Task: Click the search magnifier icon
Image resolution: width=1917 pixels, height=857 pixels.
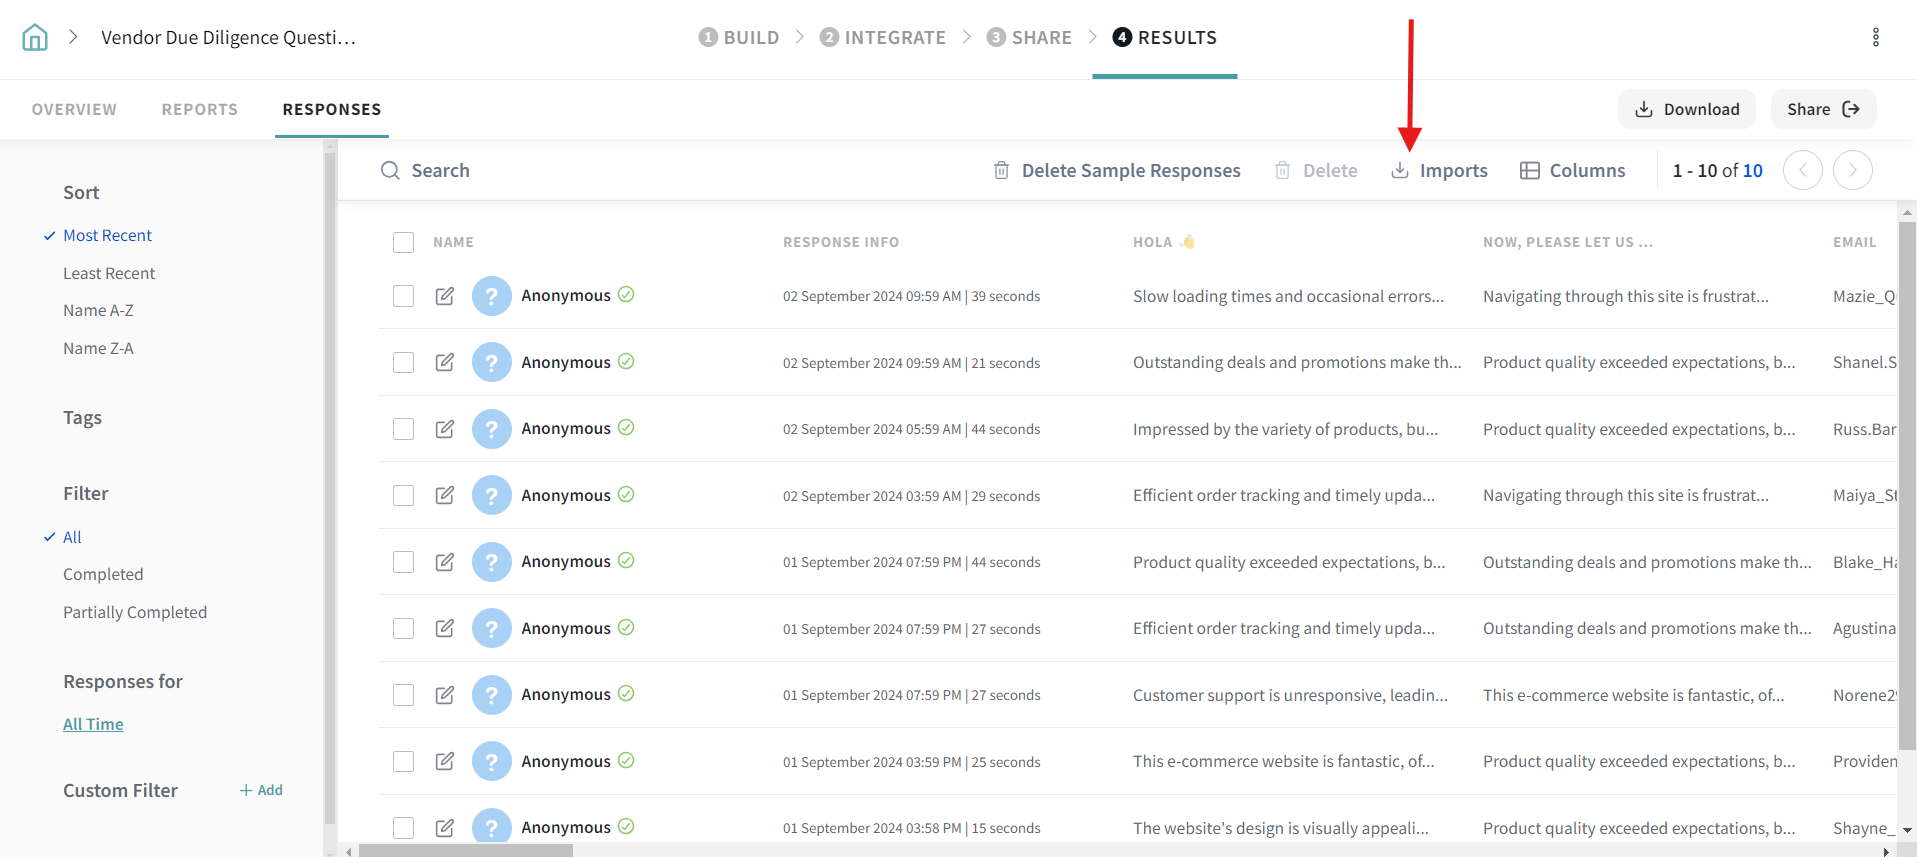Action: [x=390, y=171]
